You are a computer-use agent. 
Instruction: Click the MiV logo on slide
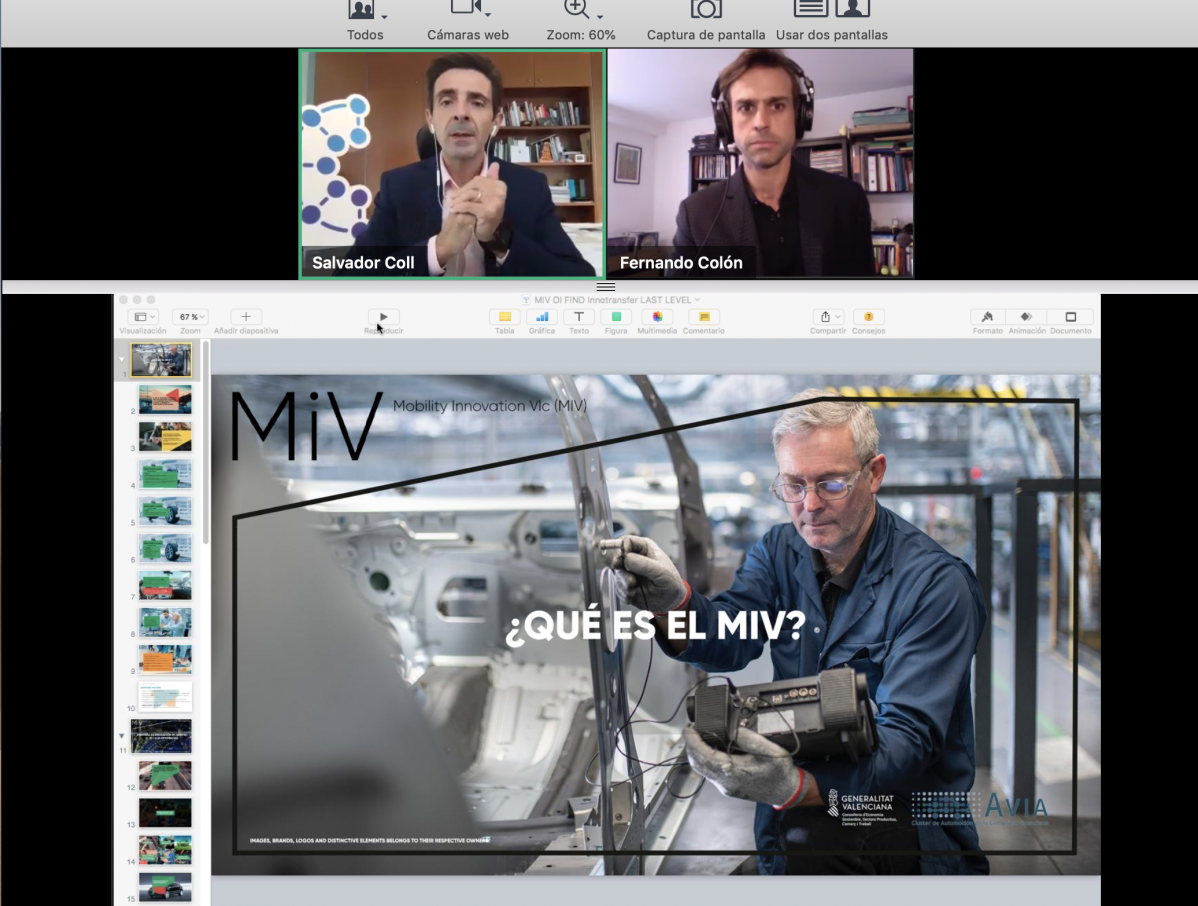point(306,425)
